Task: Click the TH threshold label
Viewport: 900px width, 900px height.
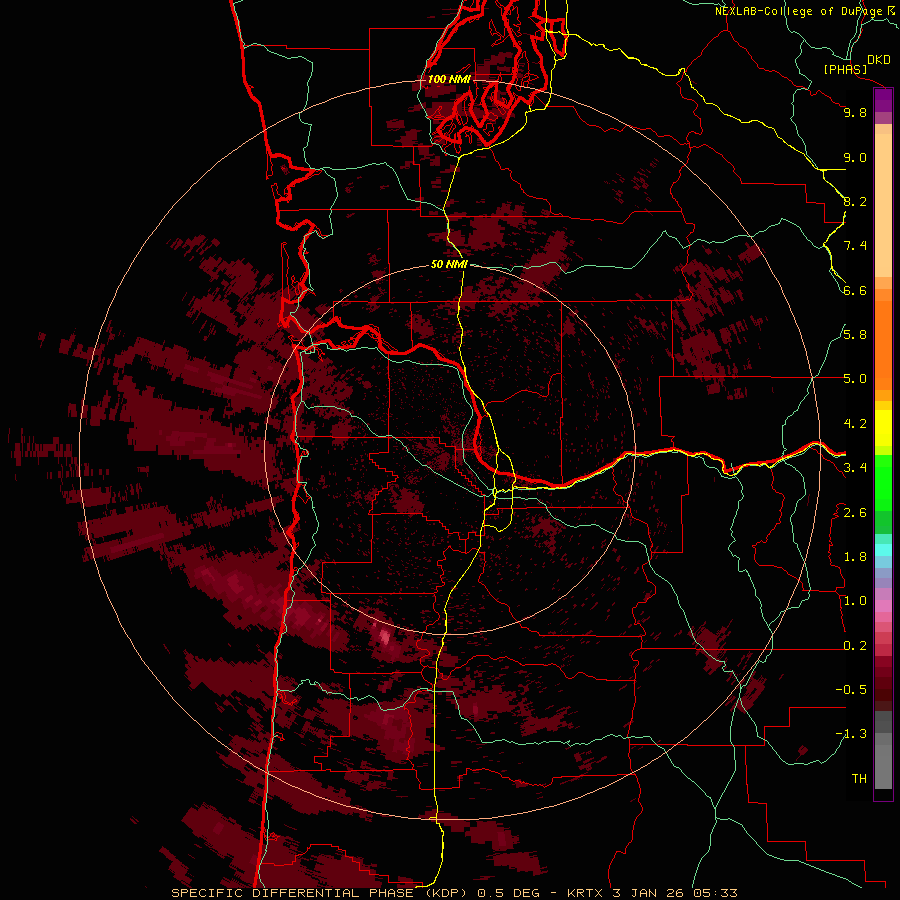Action: pyautogui.click(x=859, y=779)
